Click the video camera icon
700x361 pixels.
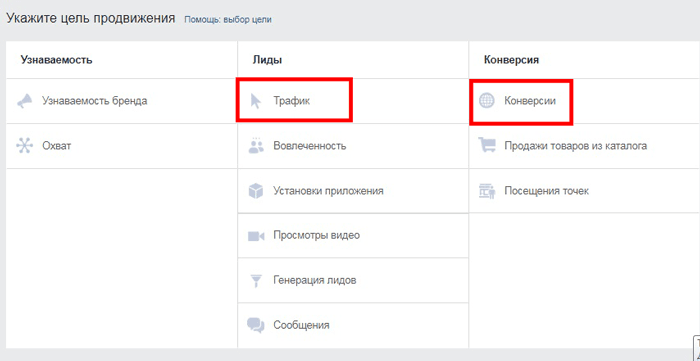click(256, 236)
